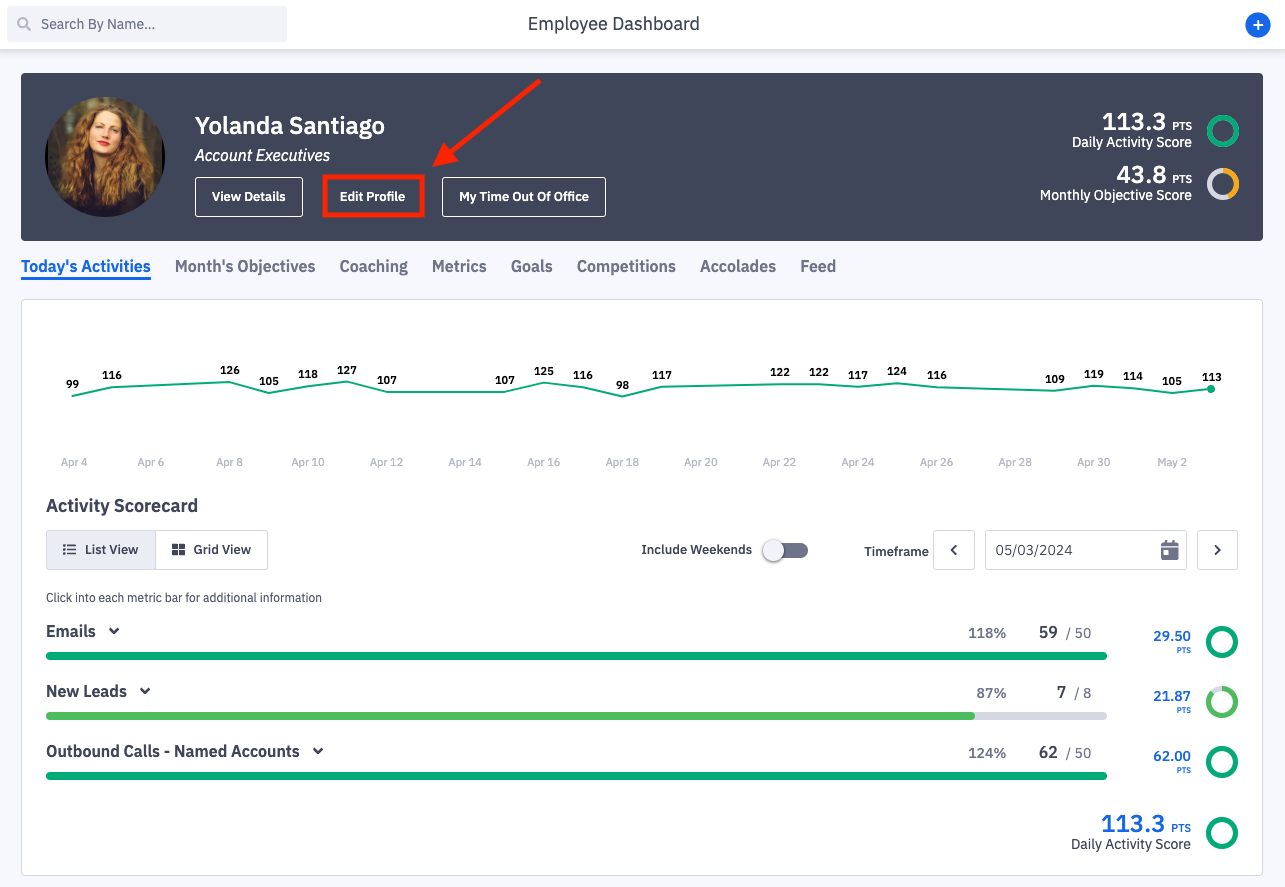Open the Competitions tab

click(x=626, y=266)
